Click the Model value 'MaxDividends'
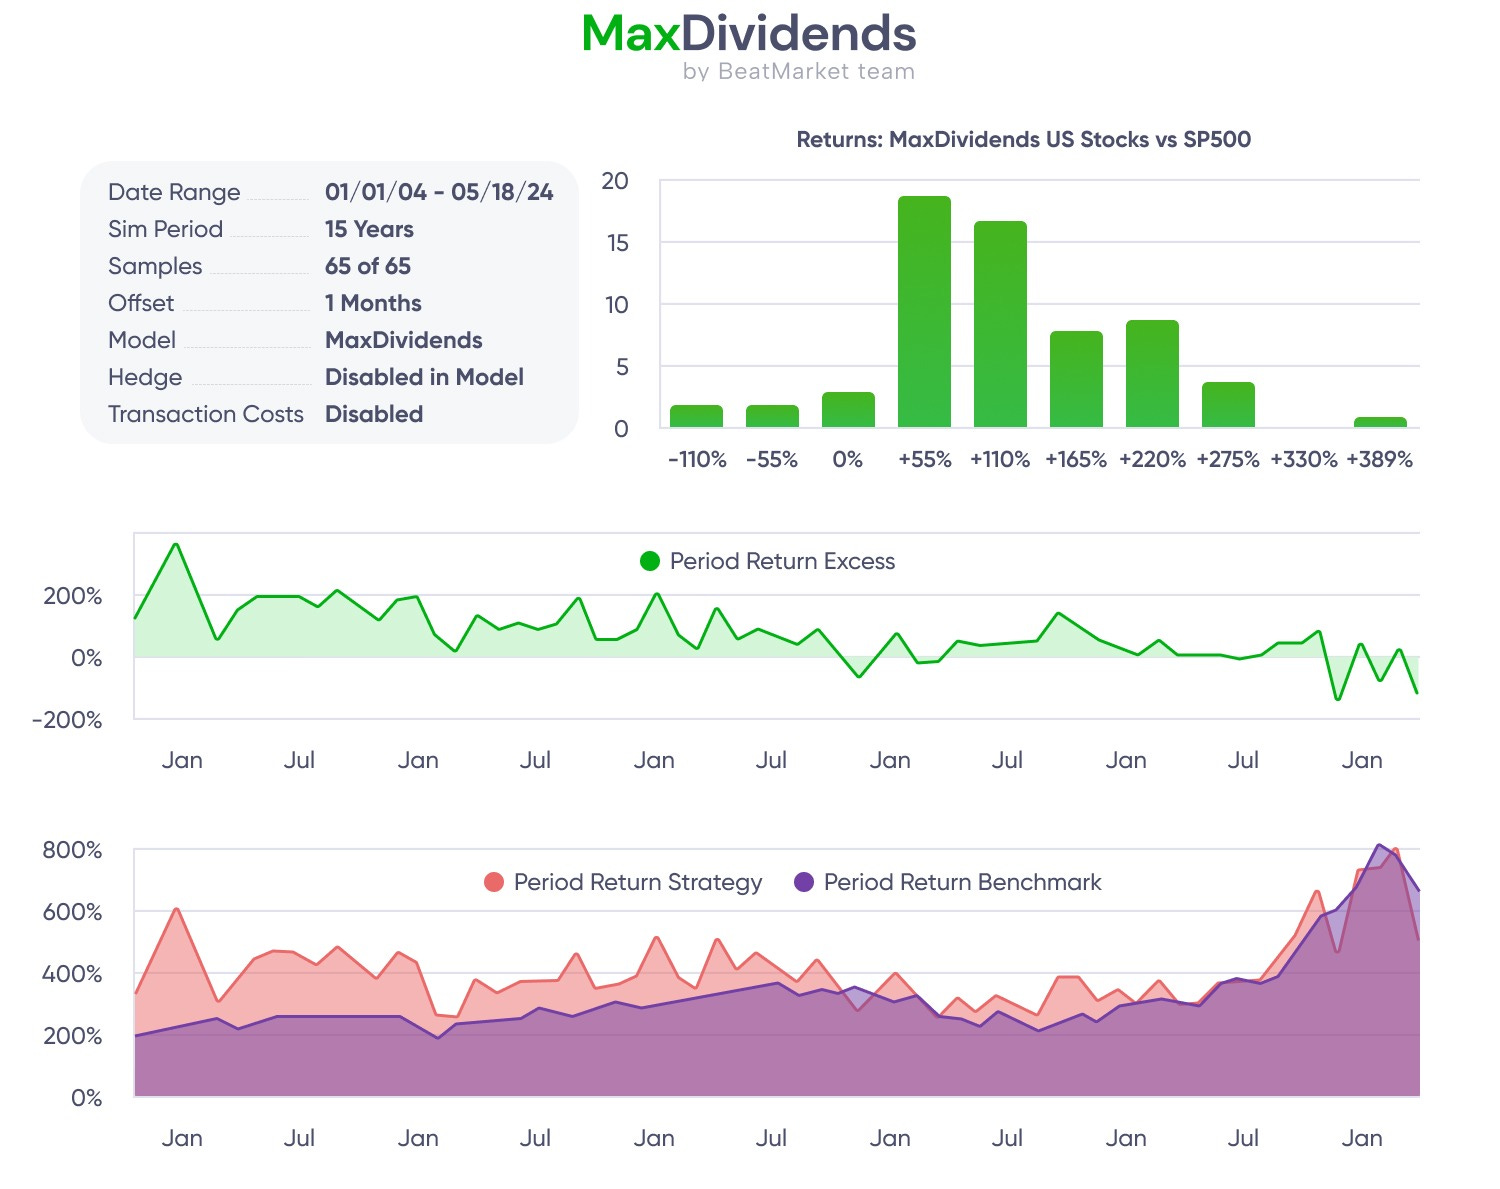This screenshot has height=1189, width=1500. coord(404,340)
